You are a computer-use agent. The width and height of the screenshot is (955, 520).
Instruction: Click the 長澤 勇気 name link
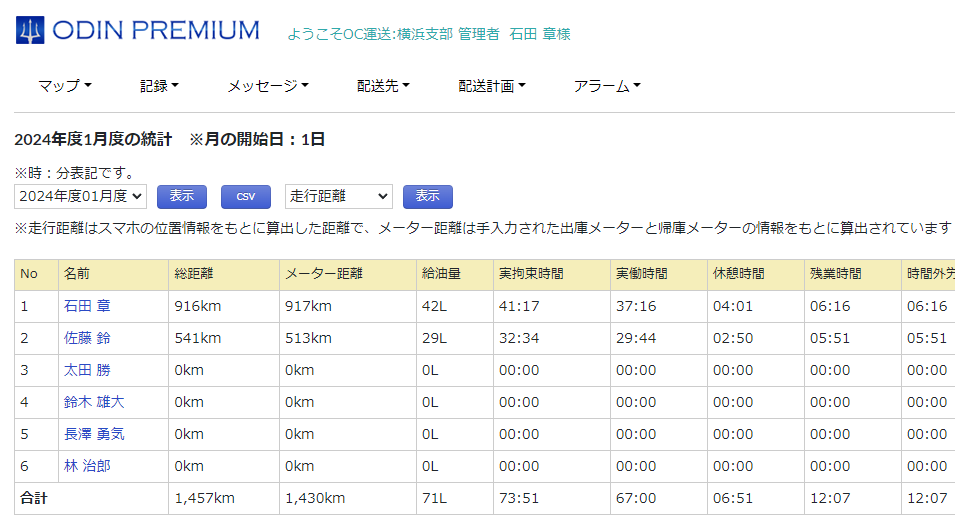(x=94, y=434)
